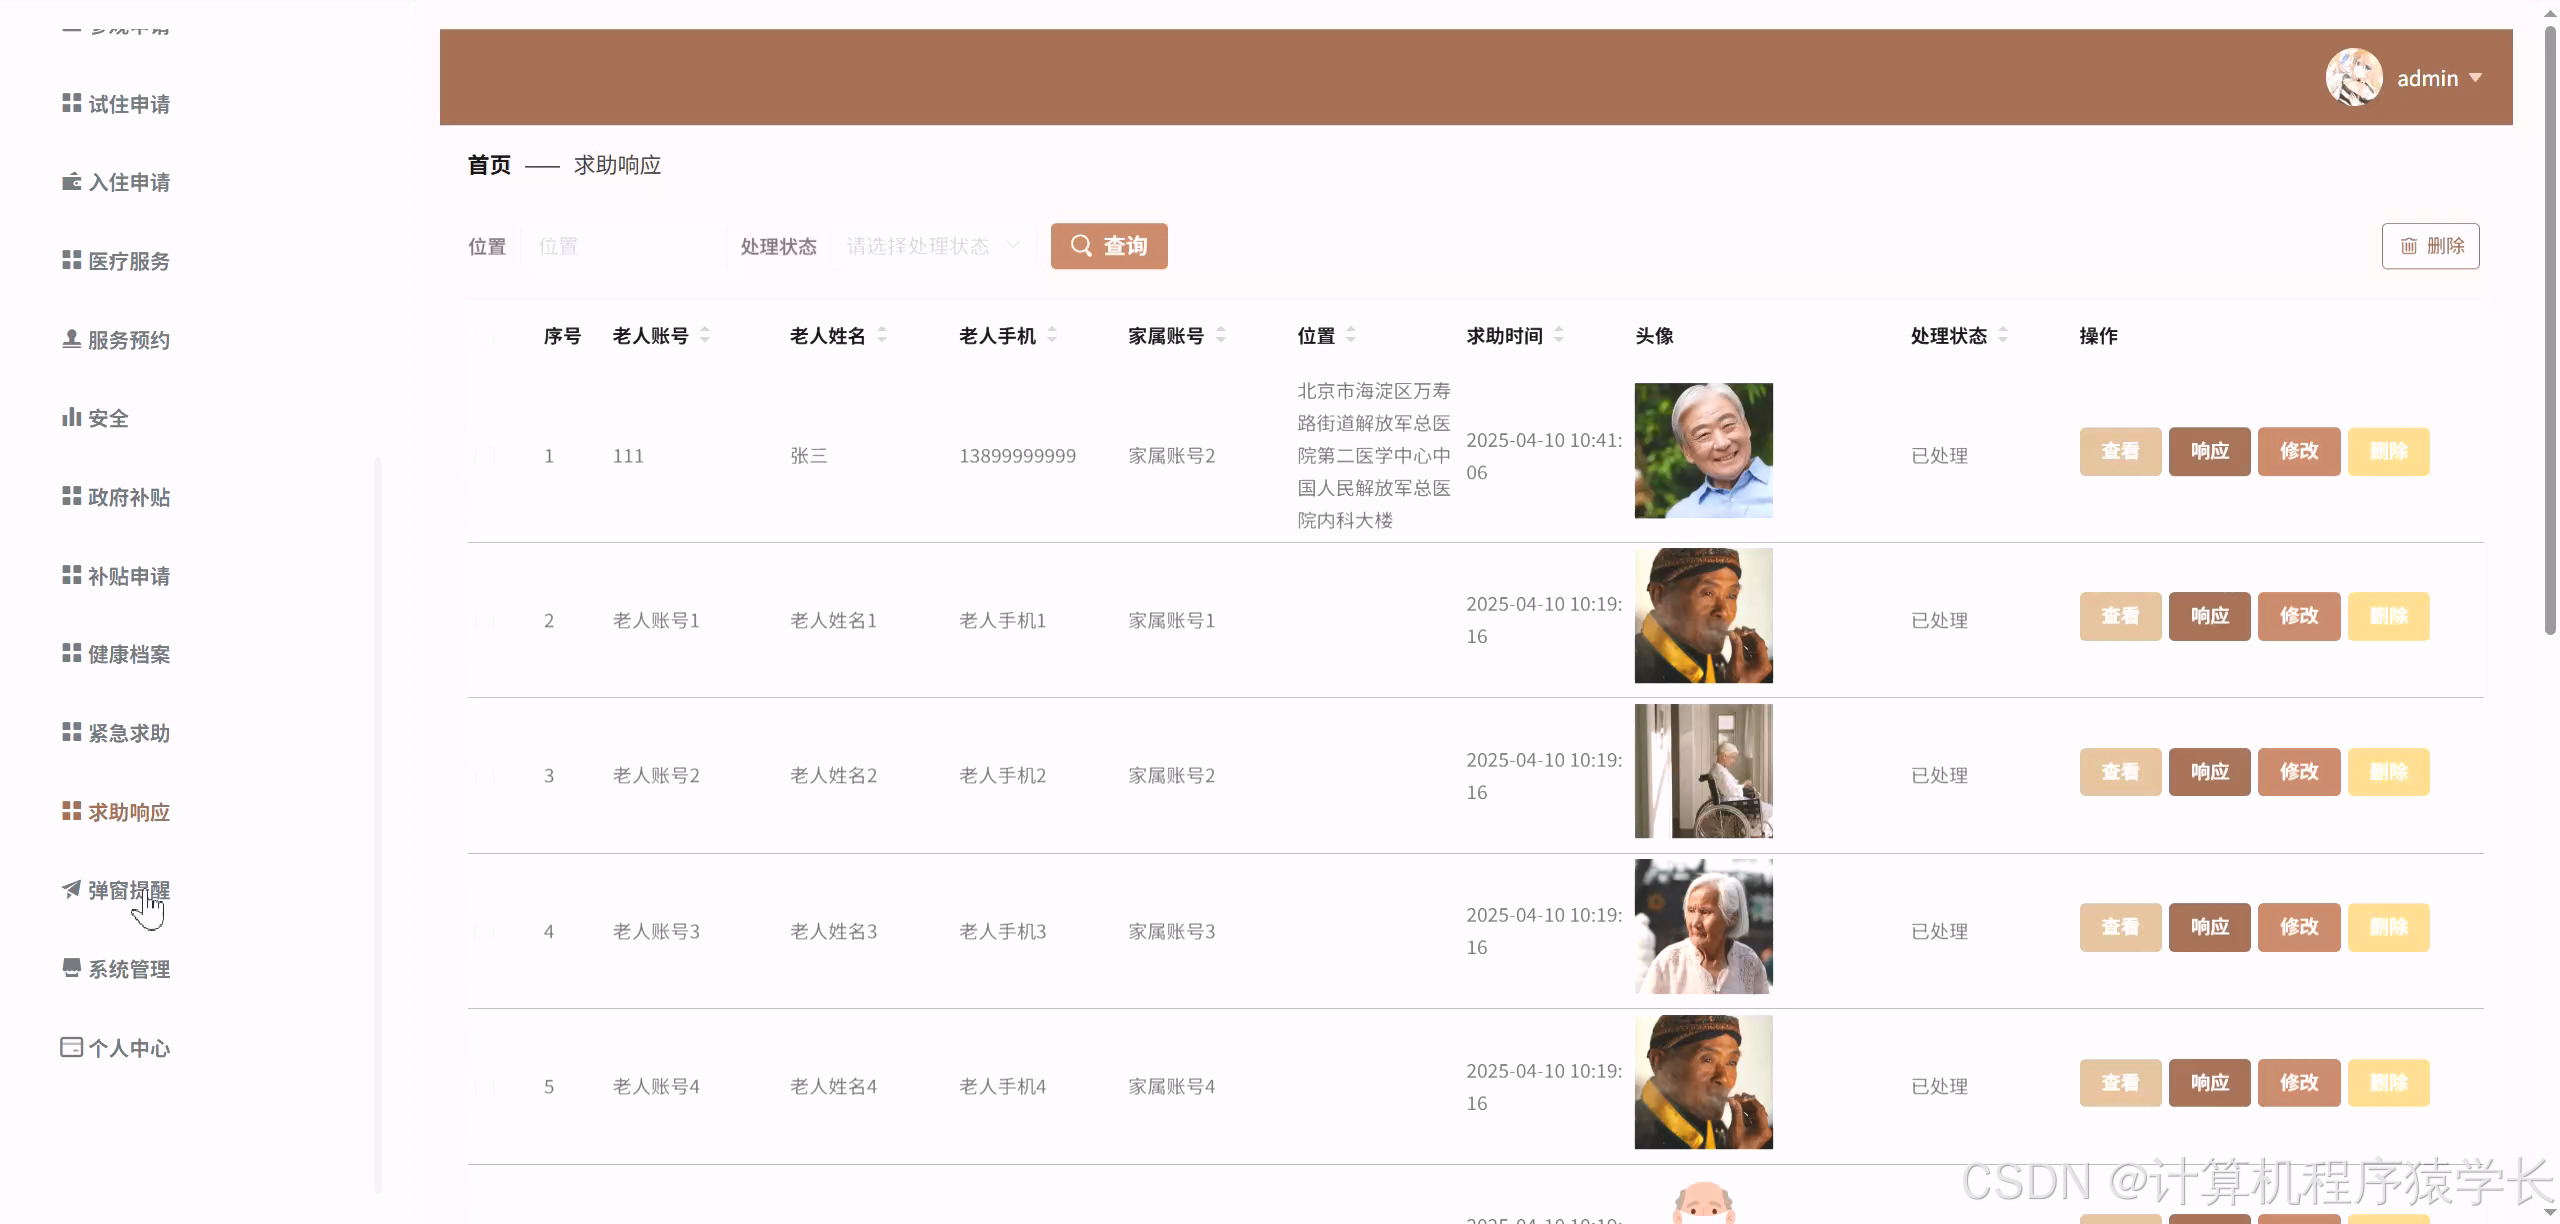Open the 处理状态 filter dropdown
2560x1224 pixels.
tap(931, 246)
